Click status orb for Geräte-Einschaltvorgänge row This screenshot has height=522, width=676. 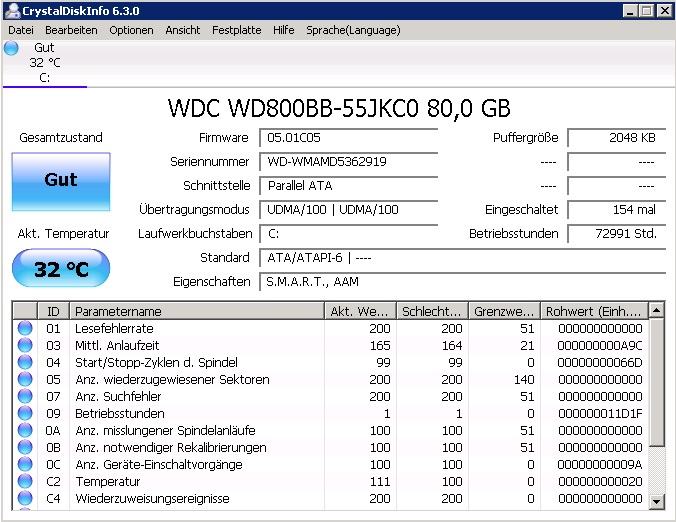click(x=25, y=464)
